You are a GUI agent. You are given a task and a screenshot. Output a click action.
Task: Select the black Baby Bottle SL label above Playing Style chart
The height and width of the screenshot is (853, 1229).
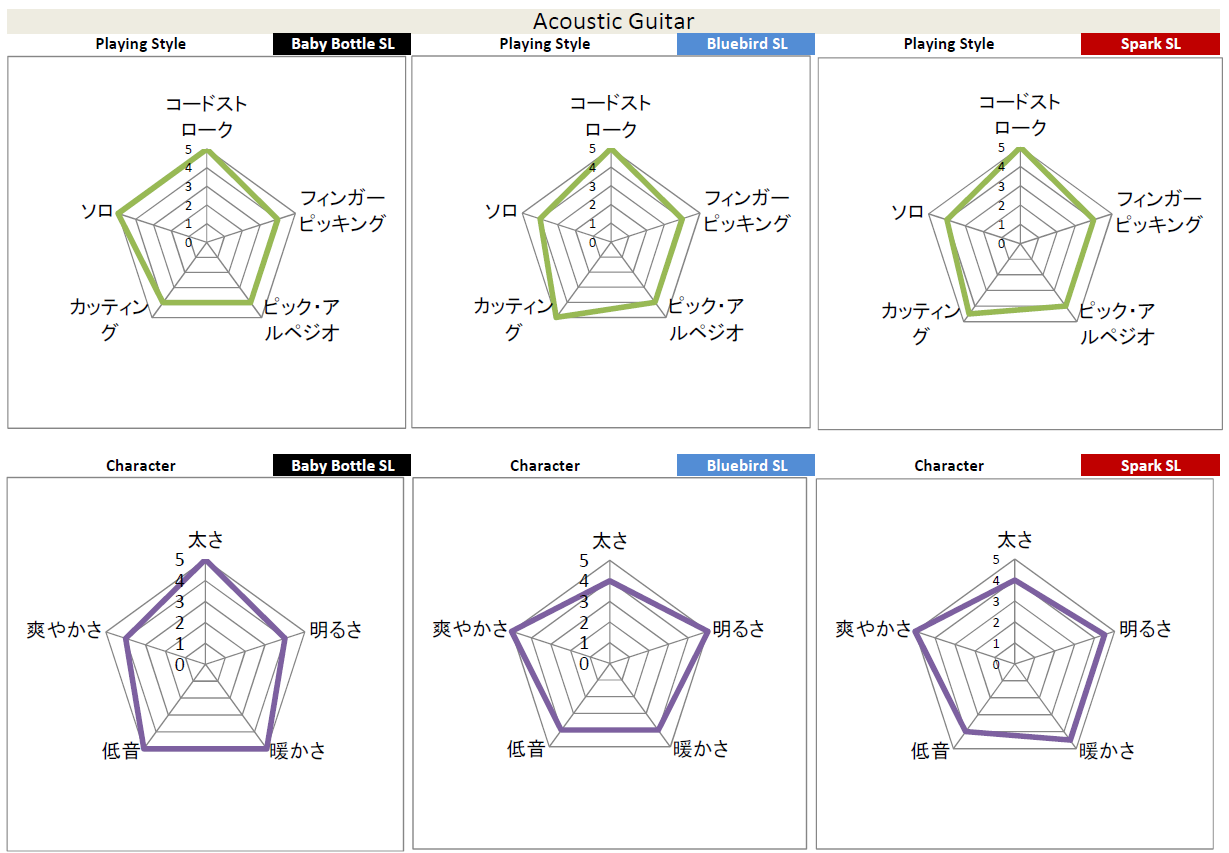click(342, 44)
